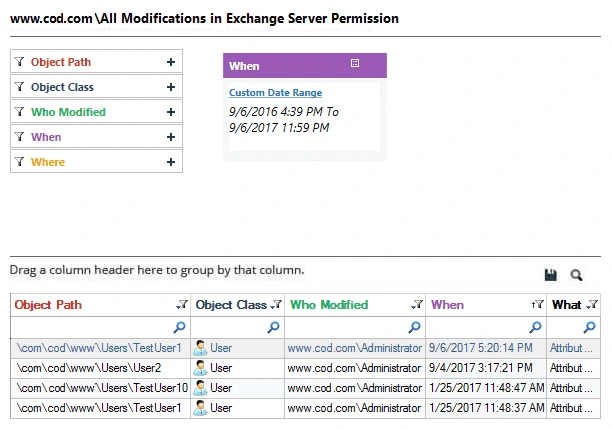Select the TestUser10 row object path
This screenshot has height=430, width=612.
(102, 388)
